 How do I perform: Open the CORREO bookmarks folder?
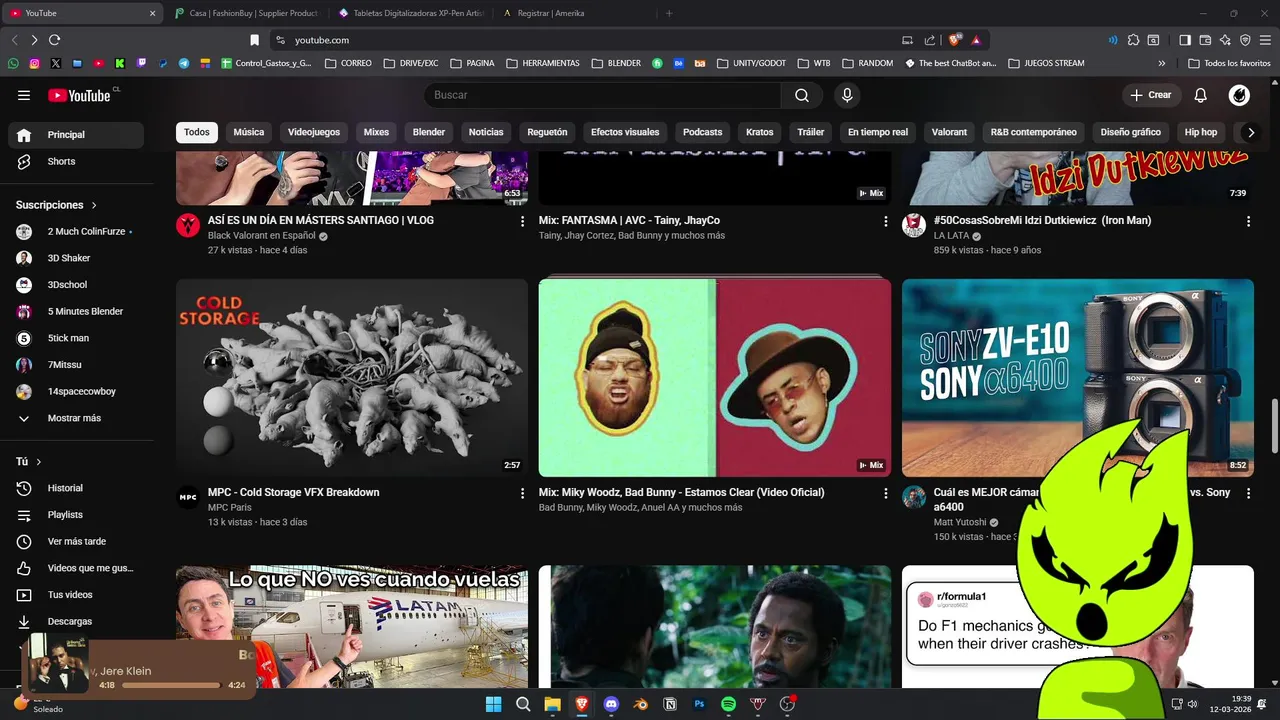348,63
